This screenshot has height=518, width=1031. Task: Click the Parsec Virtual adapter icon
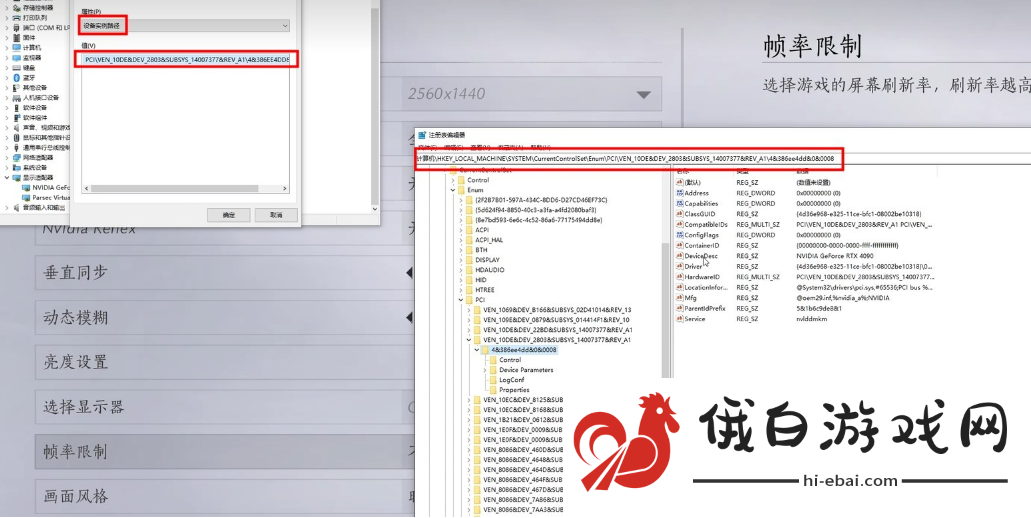tap(26, 197)
